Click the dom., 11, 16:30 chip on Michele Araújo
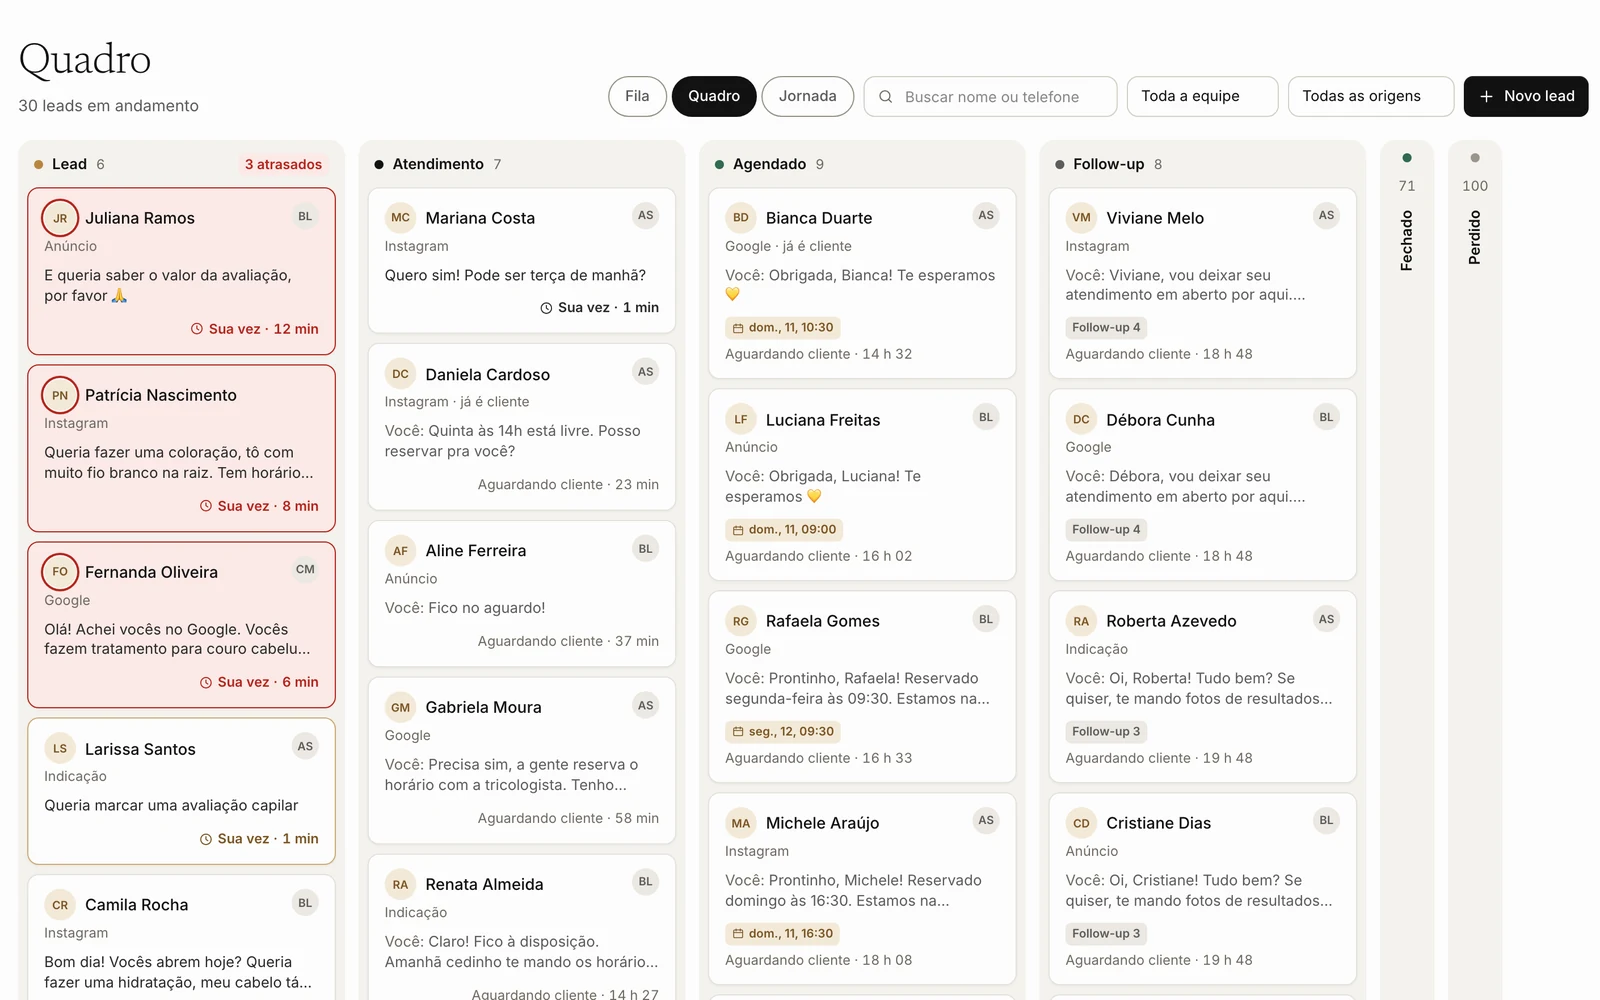Image resolution: width=1600 pixels, height=1000 pixels. tap(783, 934)
